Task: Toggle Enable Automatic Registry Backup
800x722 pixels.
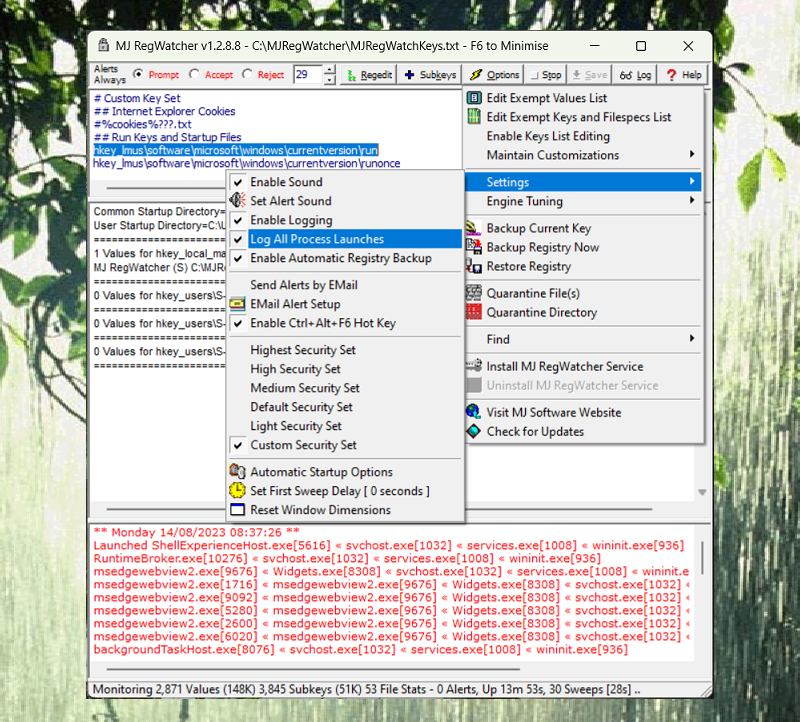Action: [x=345, y=258]
